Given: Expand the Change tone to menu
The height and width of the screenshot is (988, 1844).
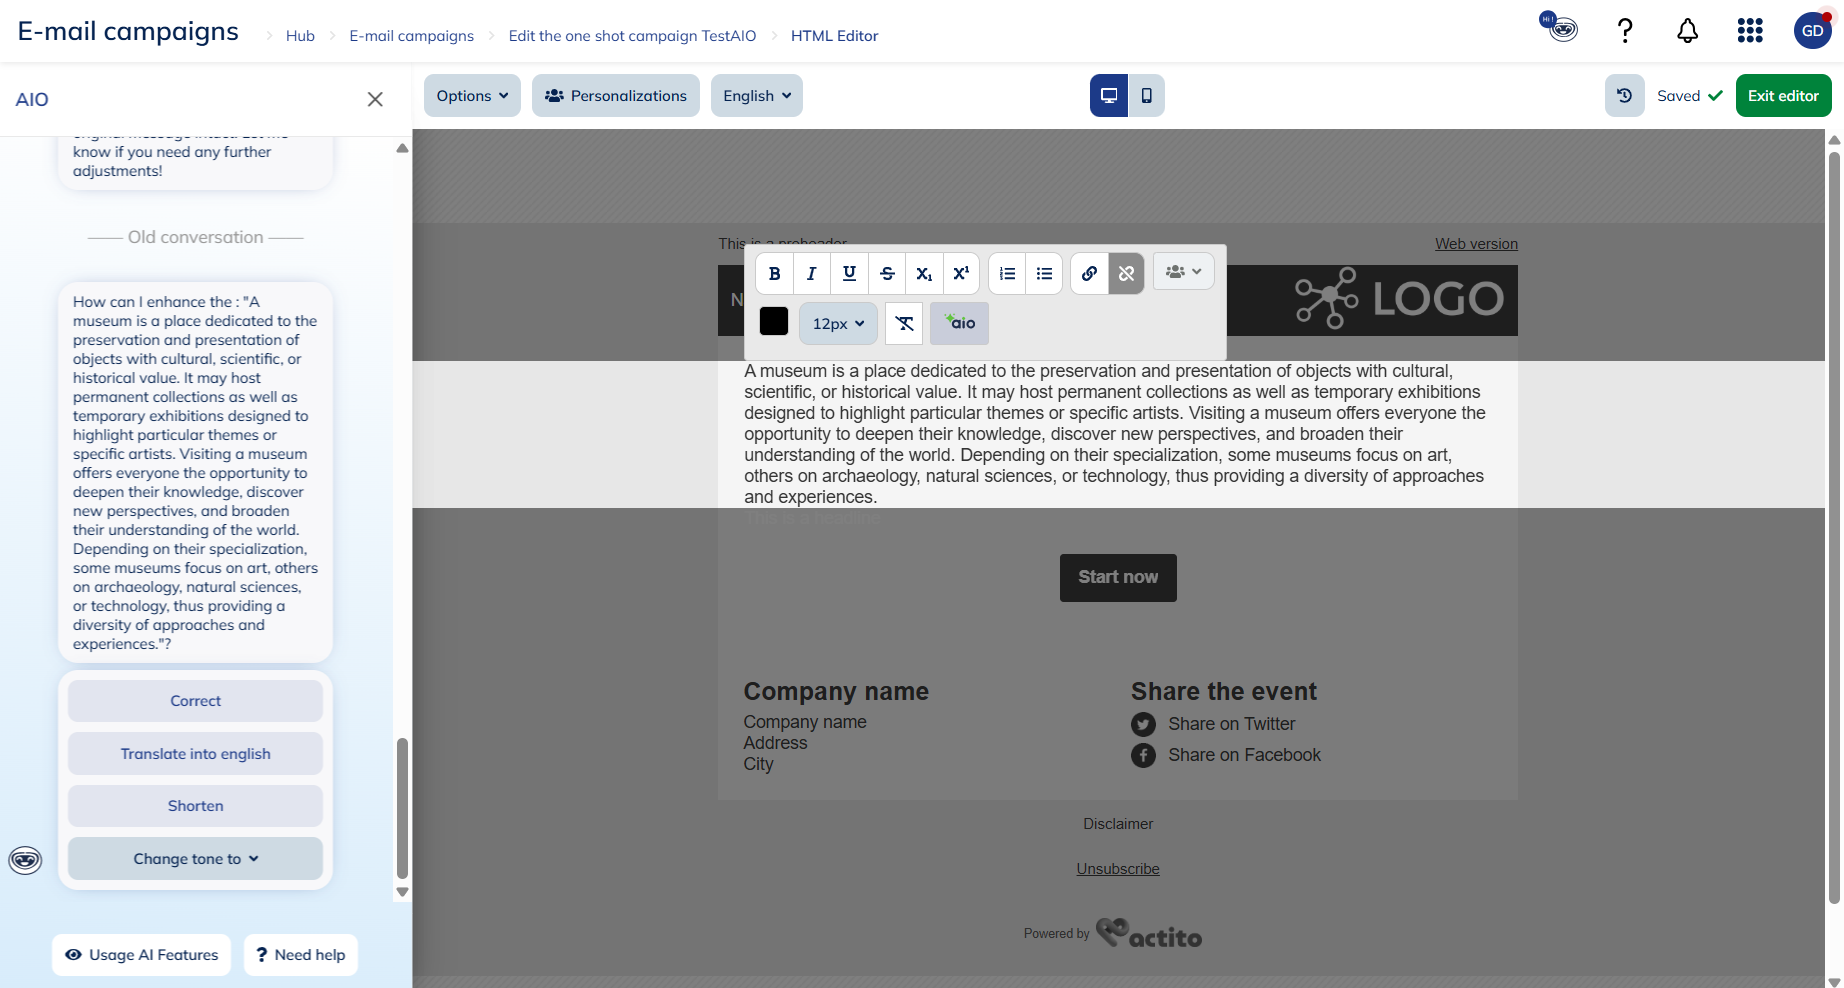Looking at the screenshot, I should pyautogui.click(x=195, y=859).
